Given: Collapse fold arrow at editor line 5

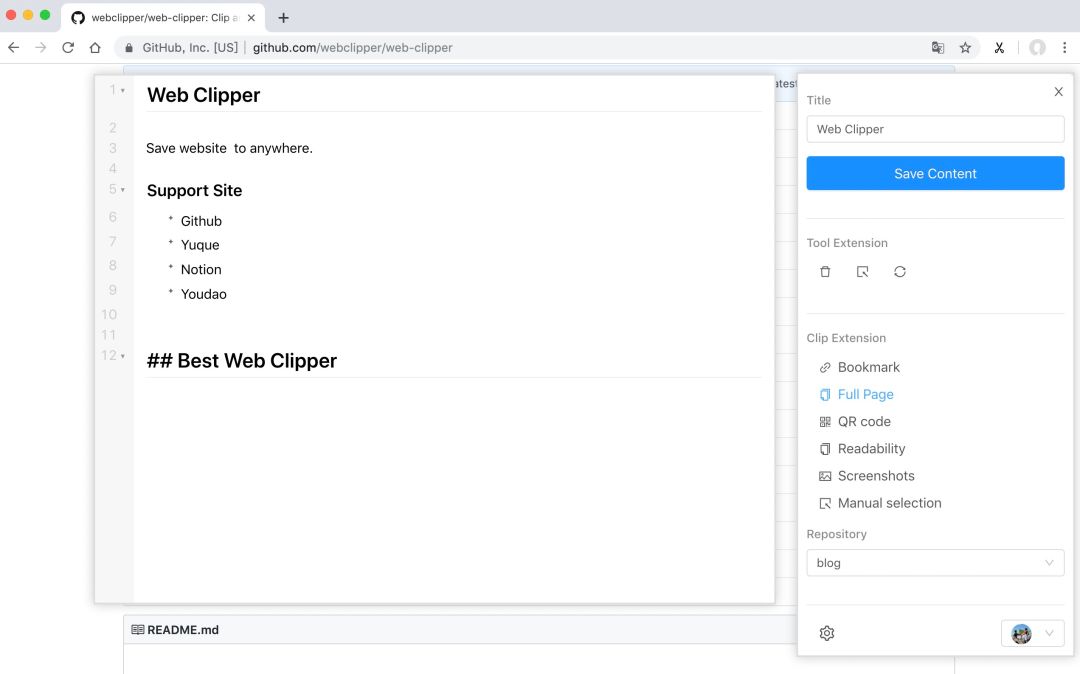Looking at the screenshot, I should pyautogui.click(x=123, y=190).
